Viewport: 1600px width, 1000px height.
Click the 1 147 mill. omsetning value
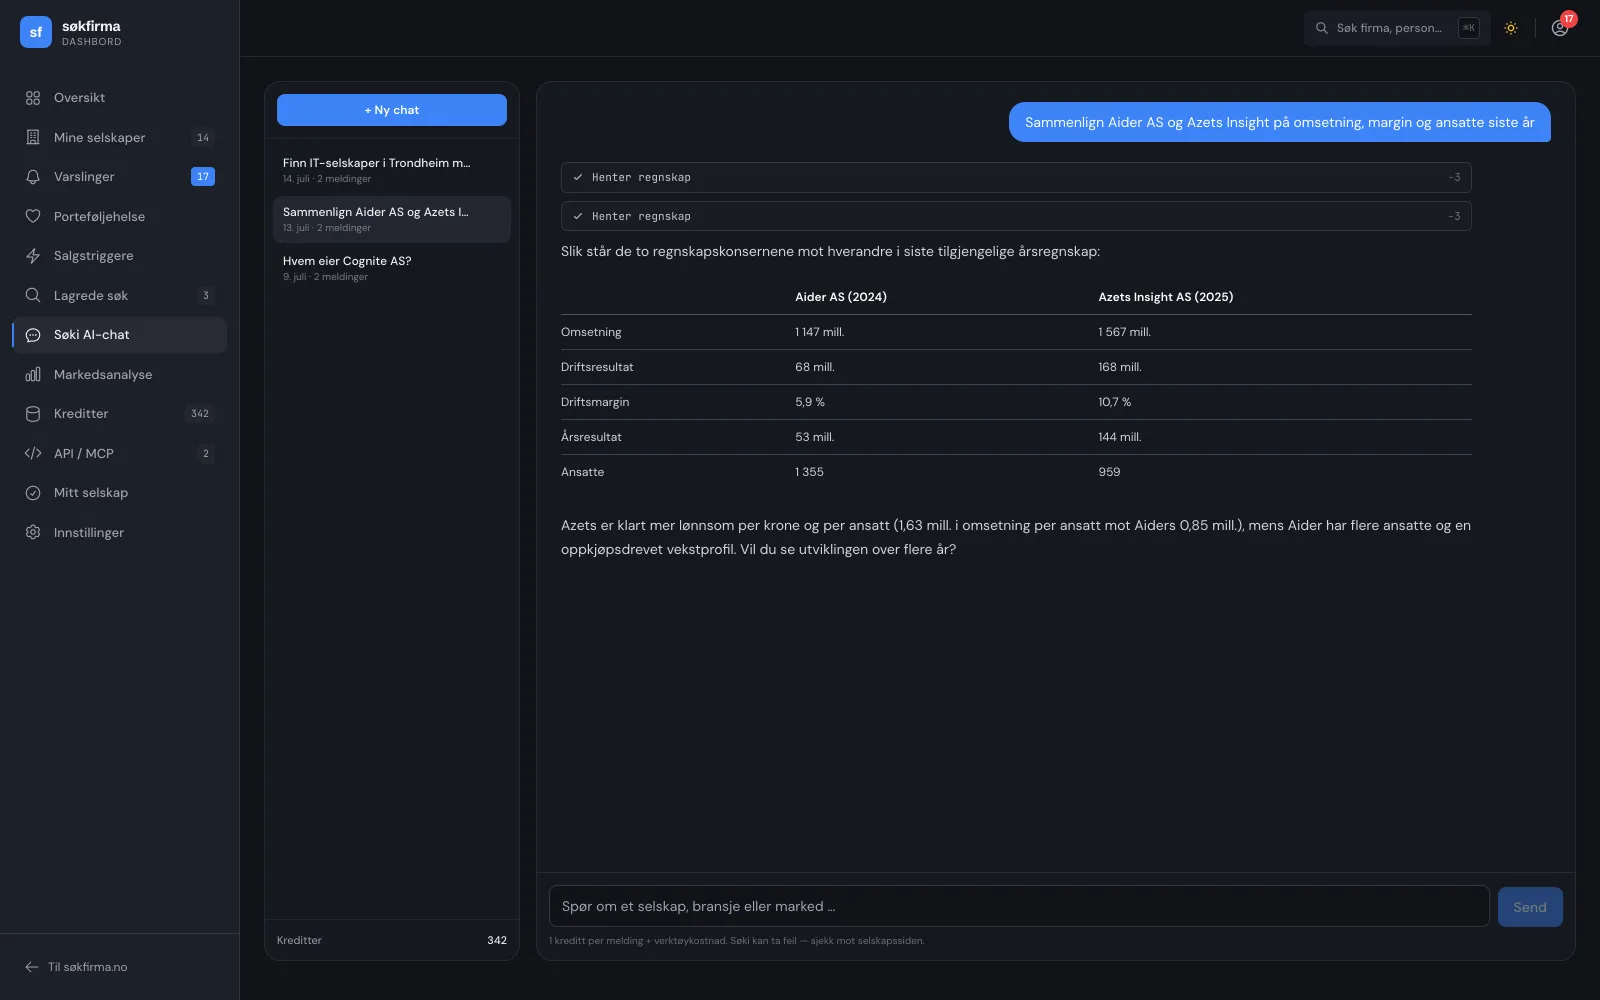click(820, 332)
